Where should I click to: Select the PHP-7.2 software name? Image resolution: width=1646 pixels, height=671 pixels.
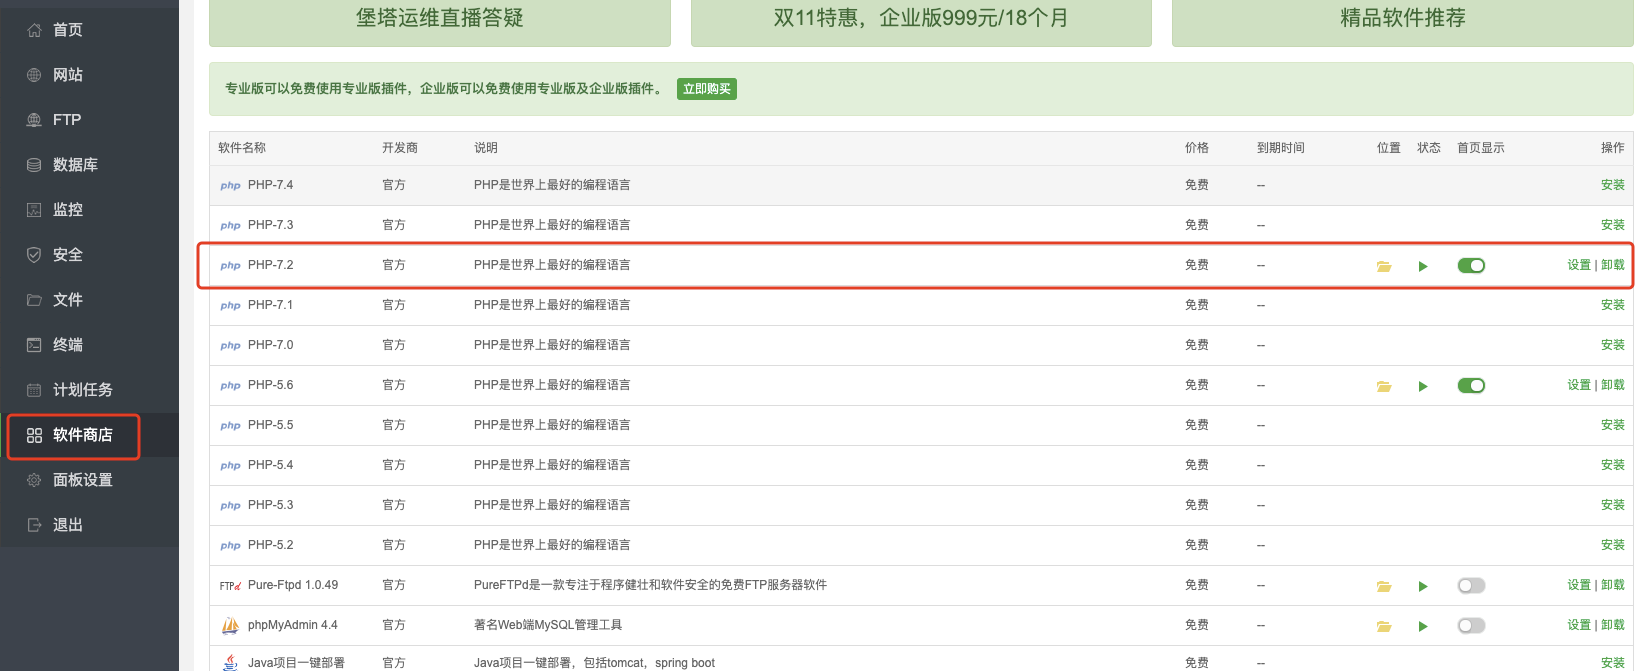click(271, 265)
